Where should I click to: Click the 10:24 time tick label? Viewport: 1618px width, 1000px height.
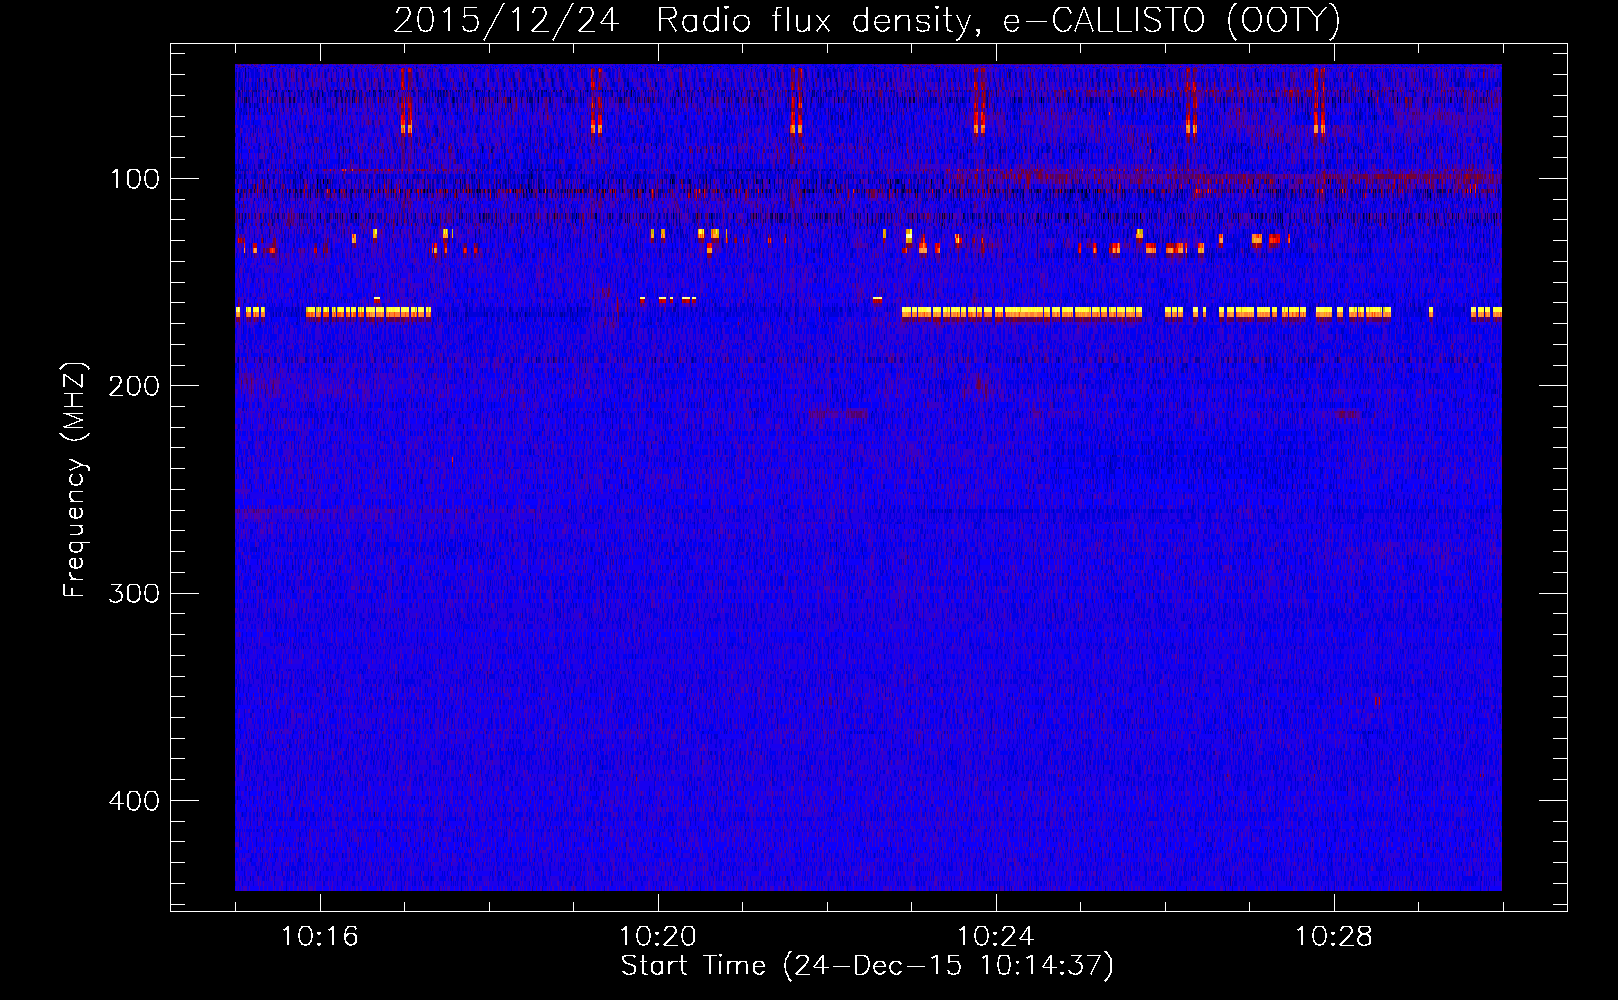996,937
